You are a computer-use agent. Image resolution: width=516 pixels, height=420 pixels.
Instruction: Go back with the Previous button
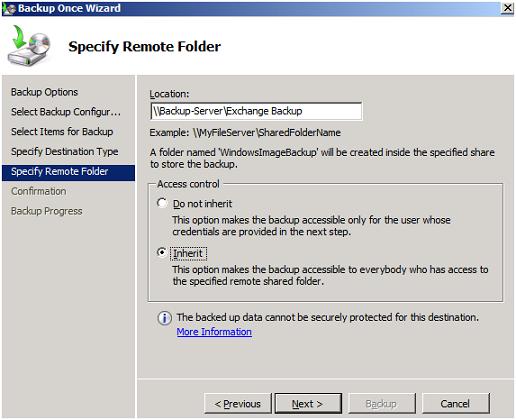(238, 404)
